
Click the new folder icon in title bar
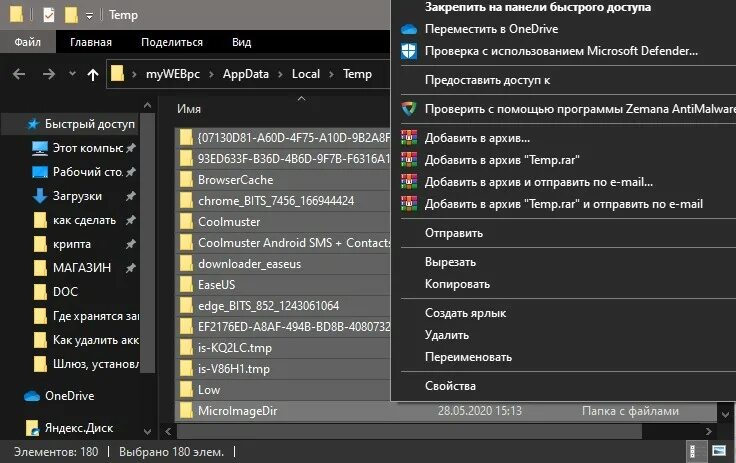click(x=71, y=15)
